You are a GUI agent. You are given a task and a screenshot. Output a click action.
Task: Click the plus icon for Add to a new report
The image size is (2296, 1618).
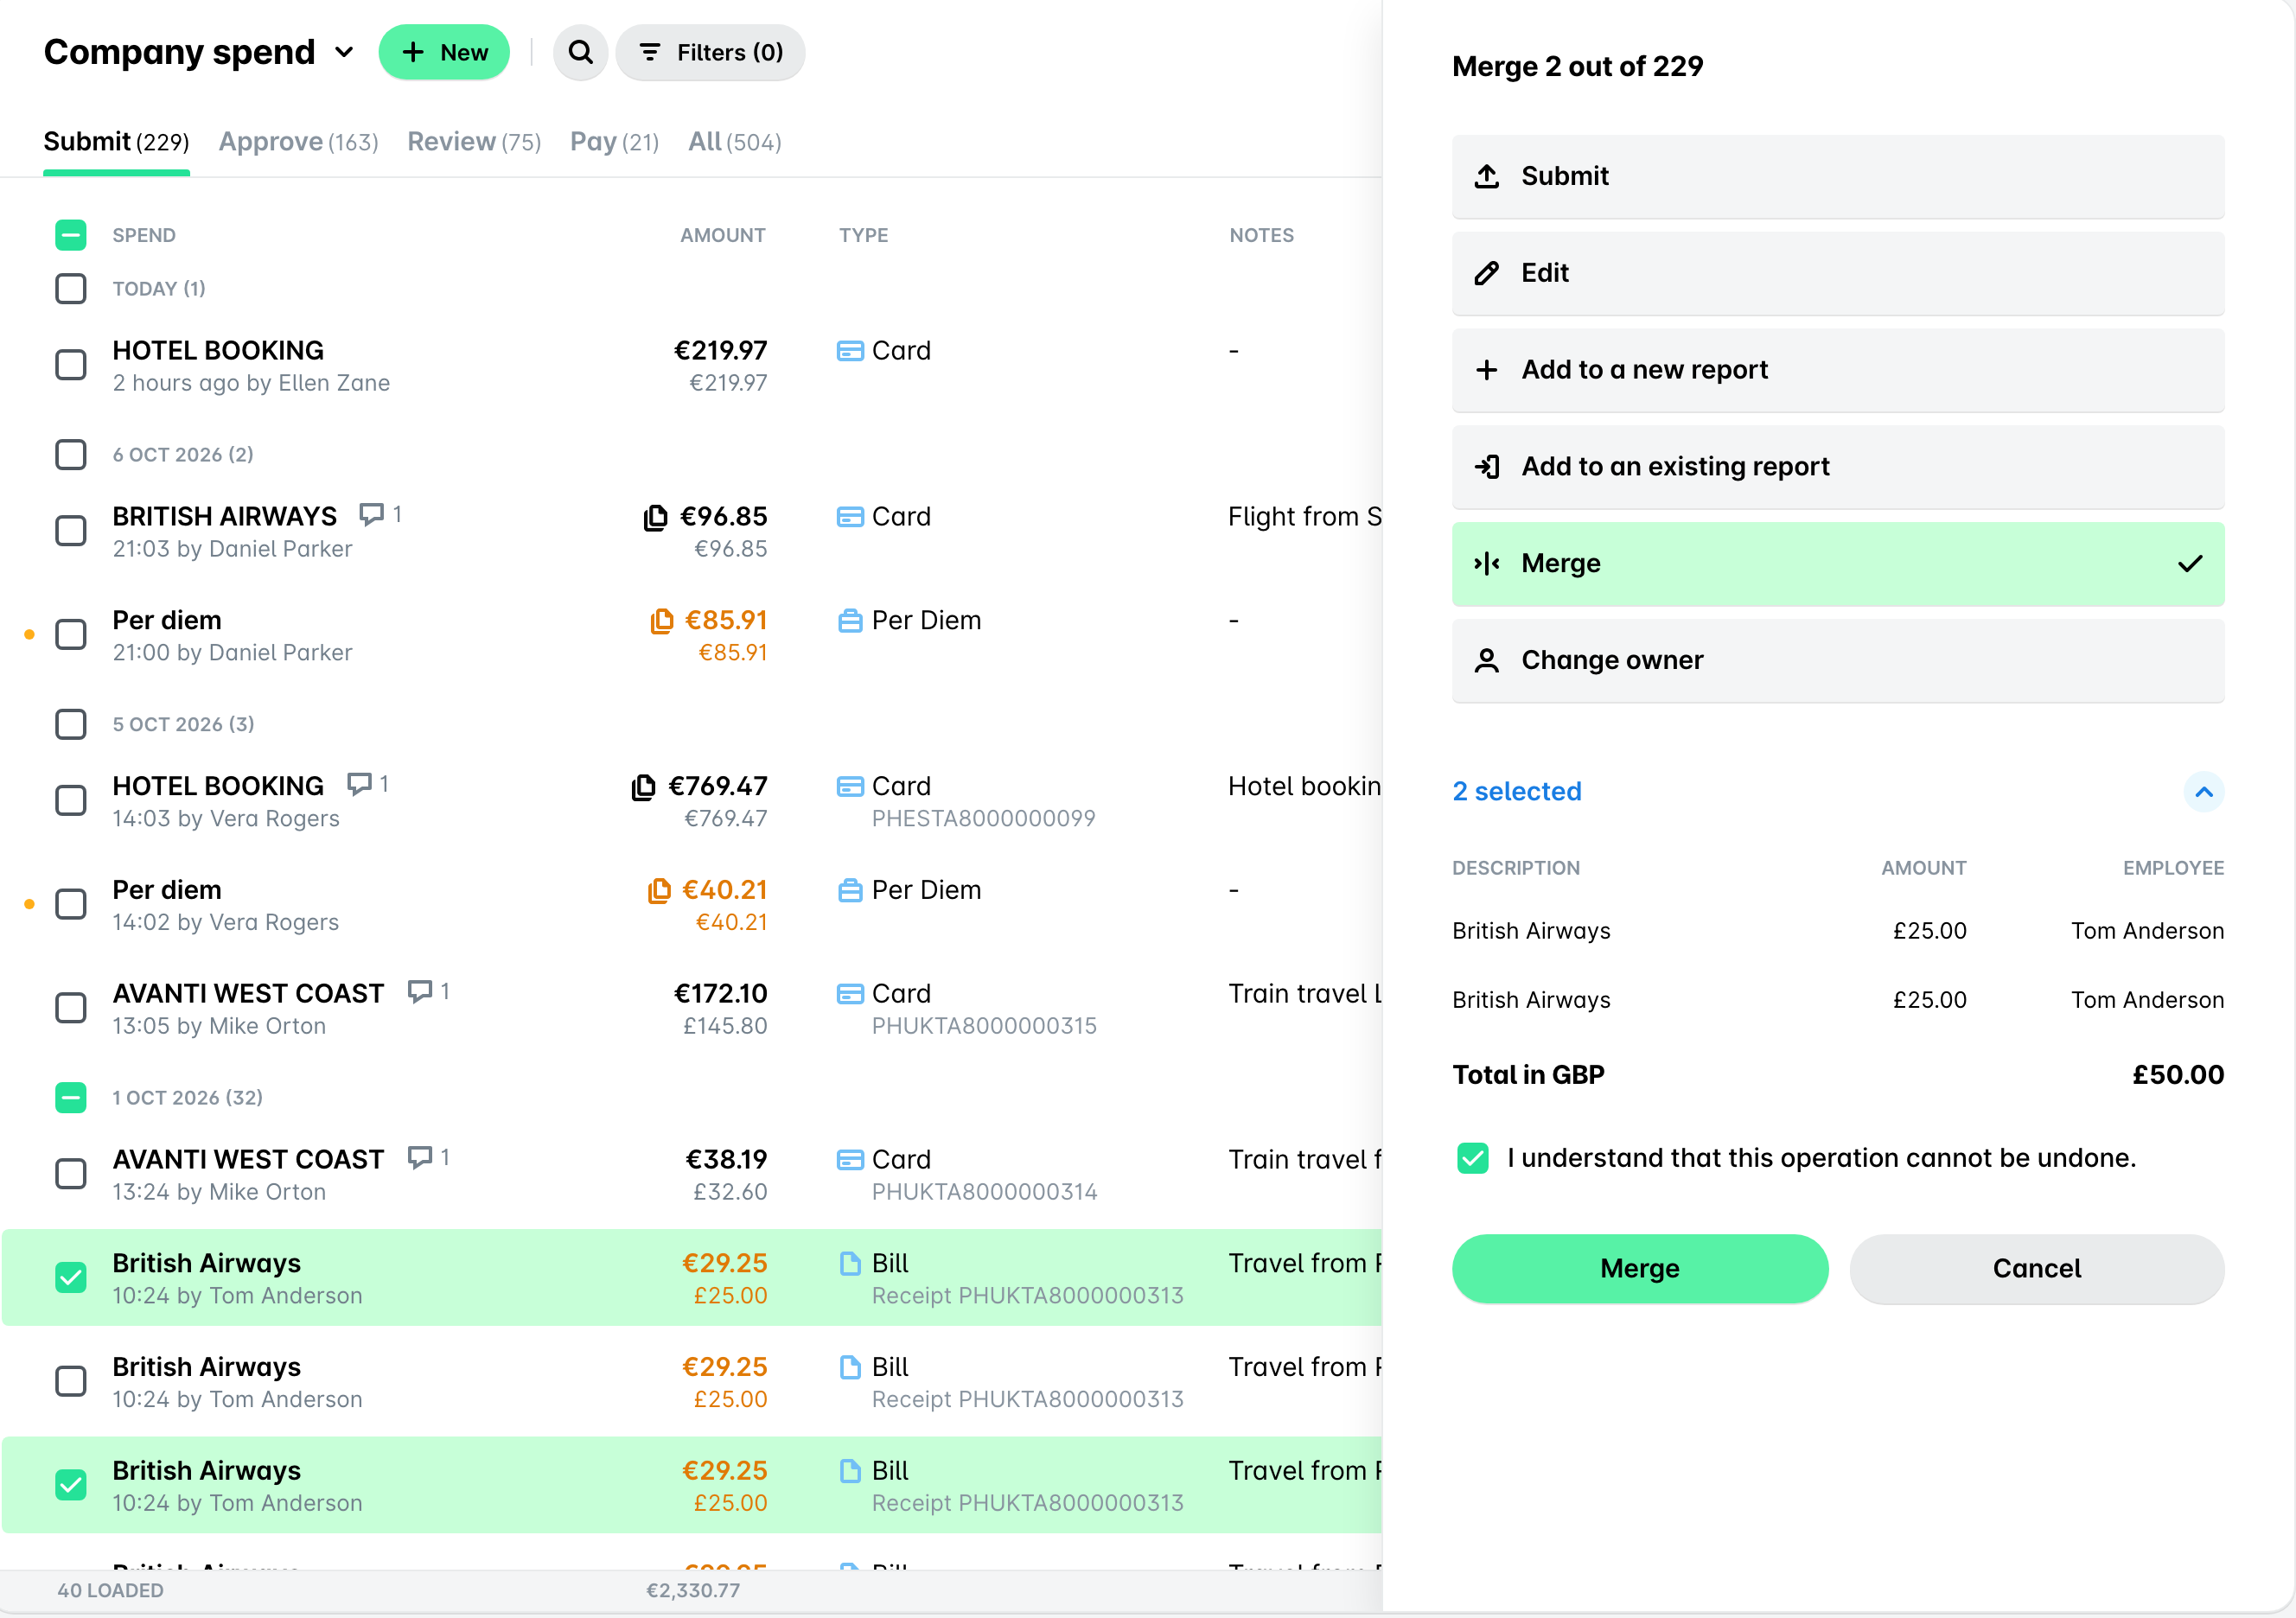1487,370
